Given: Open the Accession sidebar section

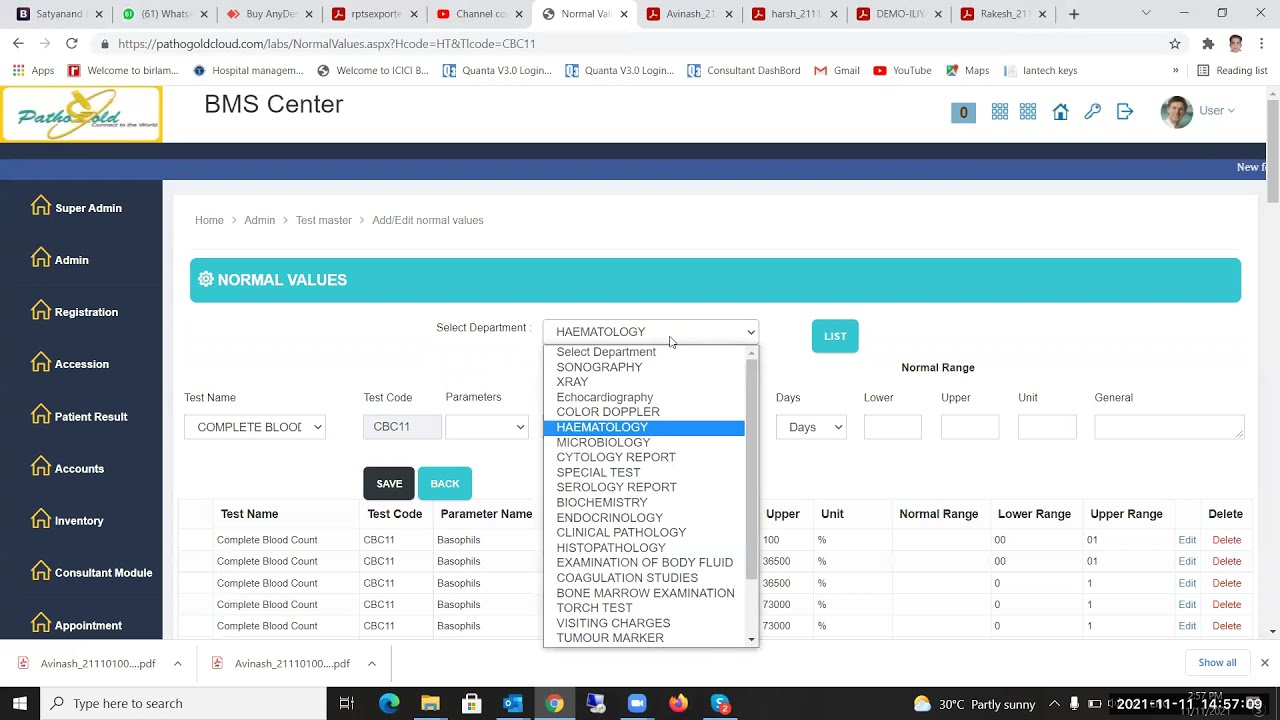Looking at the screenshot, I should click(70, 363).
